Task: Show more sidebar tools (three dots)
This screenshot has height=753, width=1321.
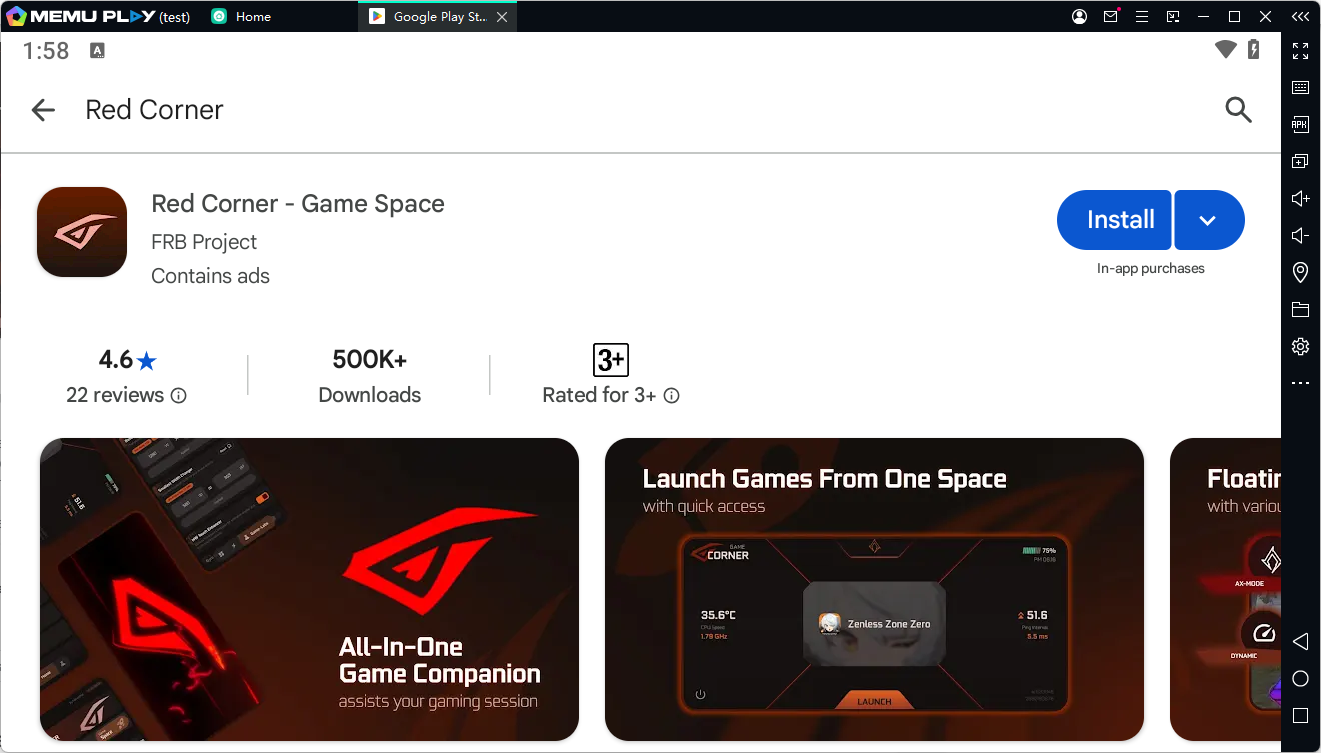Action: pyautogui.click(x=1300, y=383)
